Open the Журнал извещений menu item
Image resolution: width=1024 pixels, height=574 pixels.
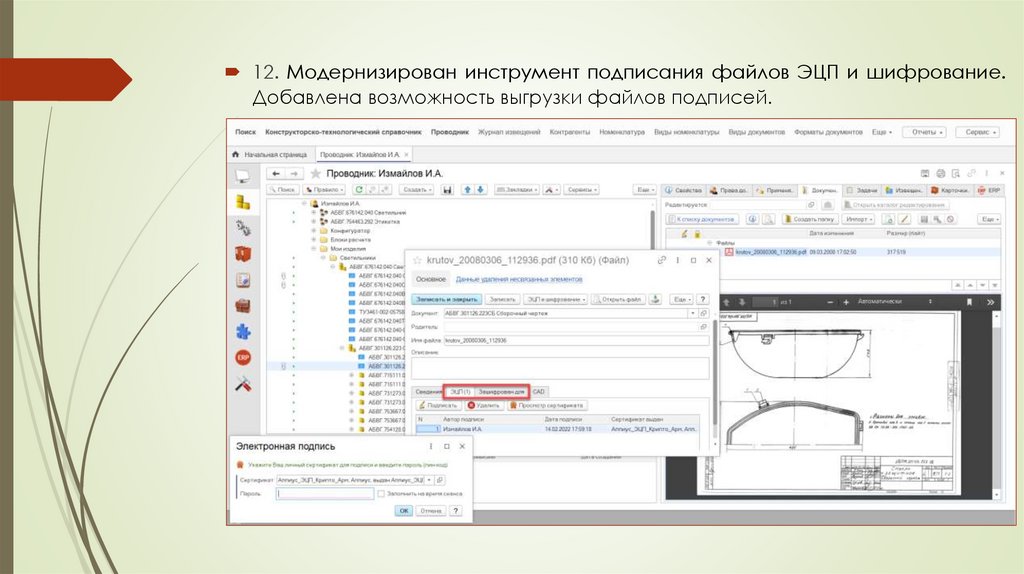509,132
